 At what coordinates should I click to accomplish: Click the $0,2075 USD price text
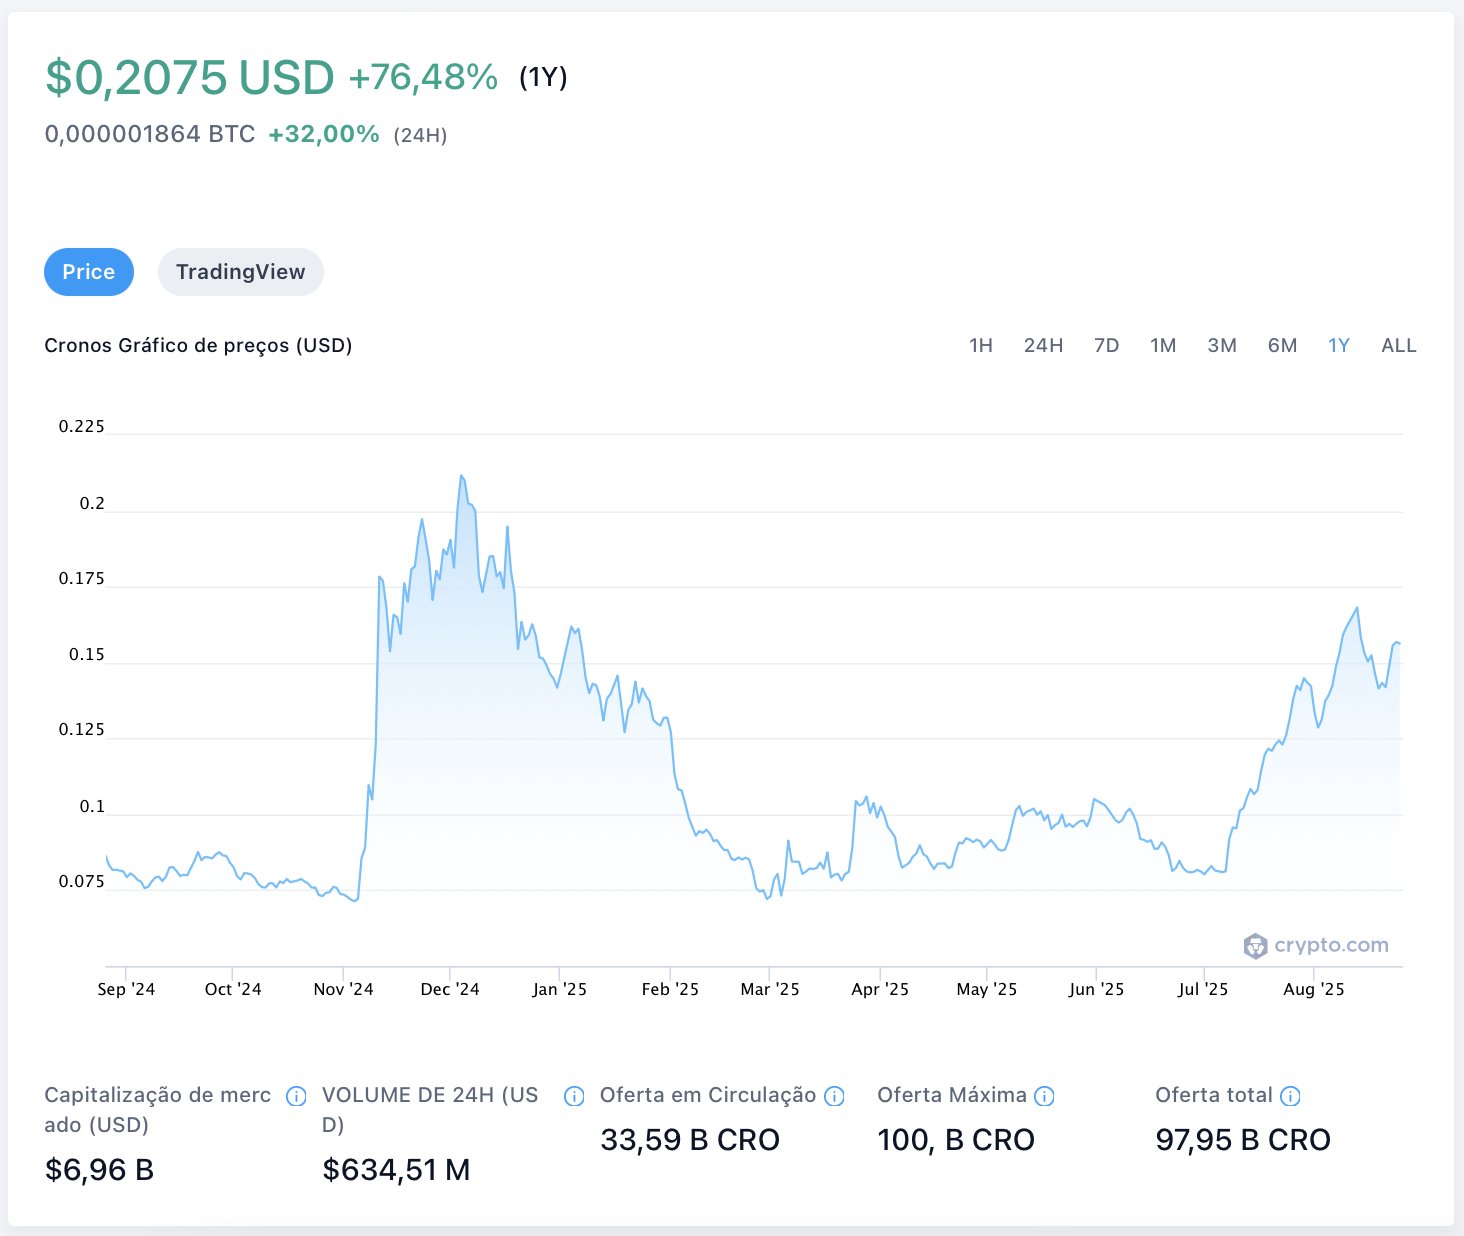tap(190, 78)
